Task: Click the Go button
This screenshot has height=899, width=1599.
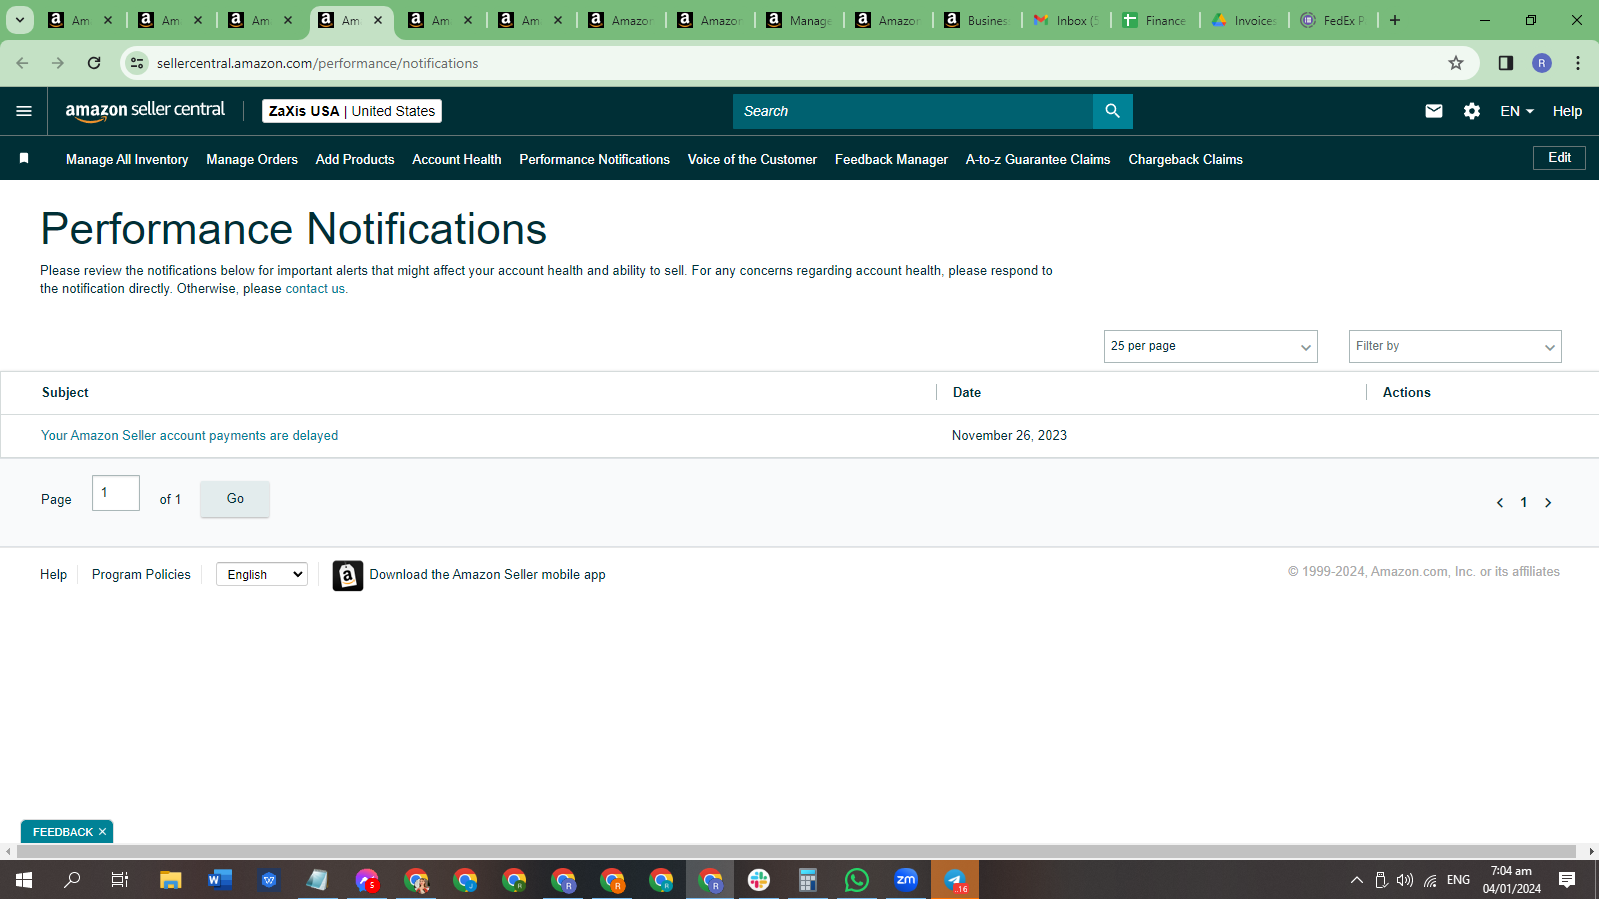Action: (x=235, y=499)
